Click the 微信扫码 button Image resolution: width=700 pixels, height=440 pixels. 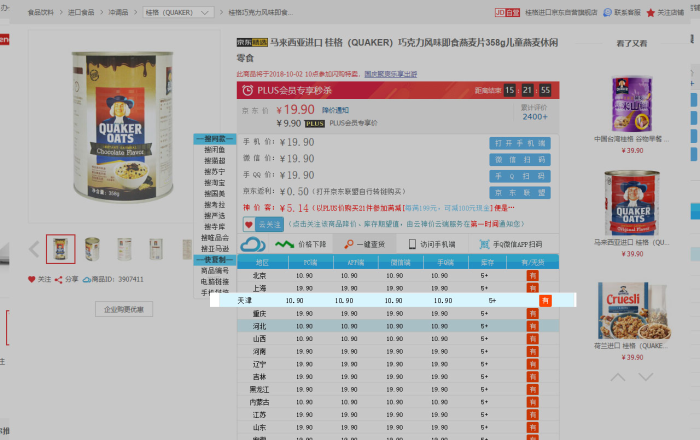tap(520, 160)
